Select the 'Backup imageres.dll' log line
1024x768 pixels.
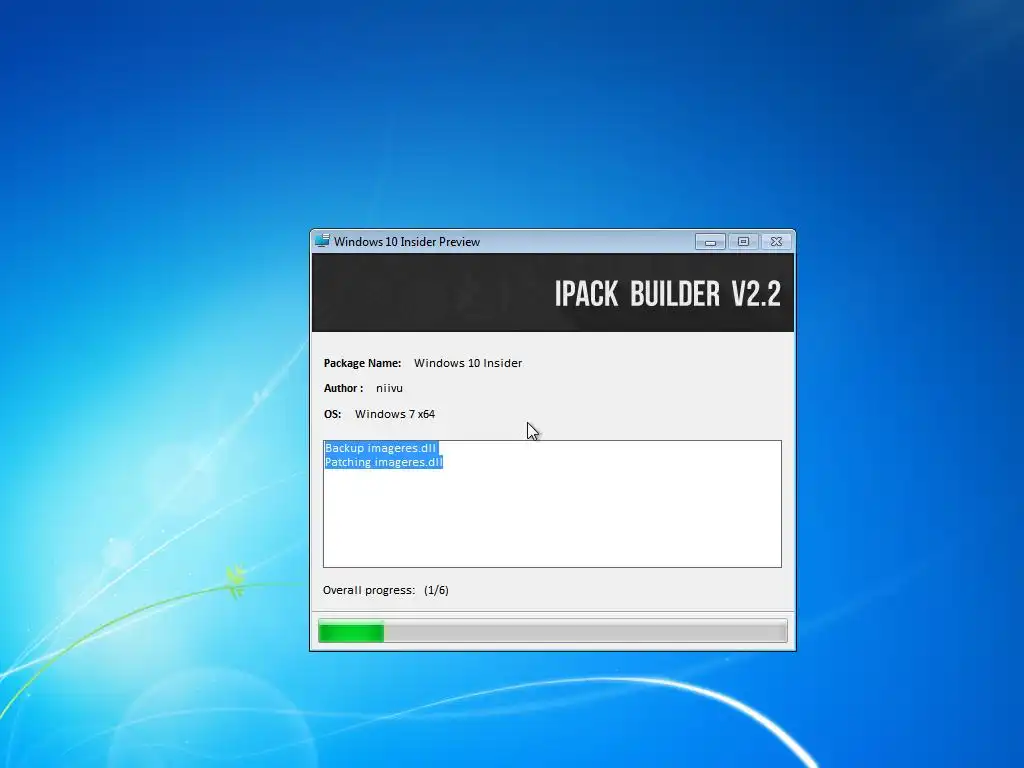[x=380, y=448]
